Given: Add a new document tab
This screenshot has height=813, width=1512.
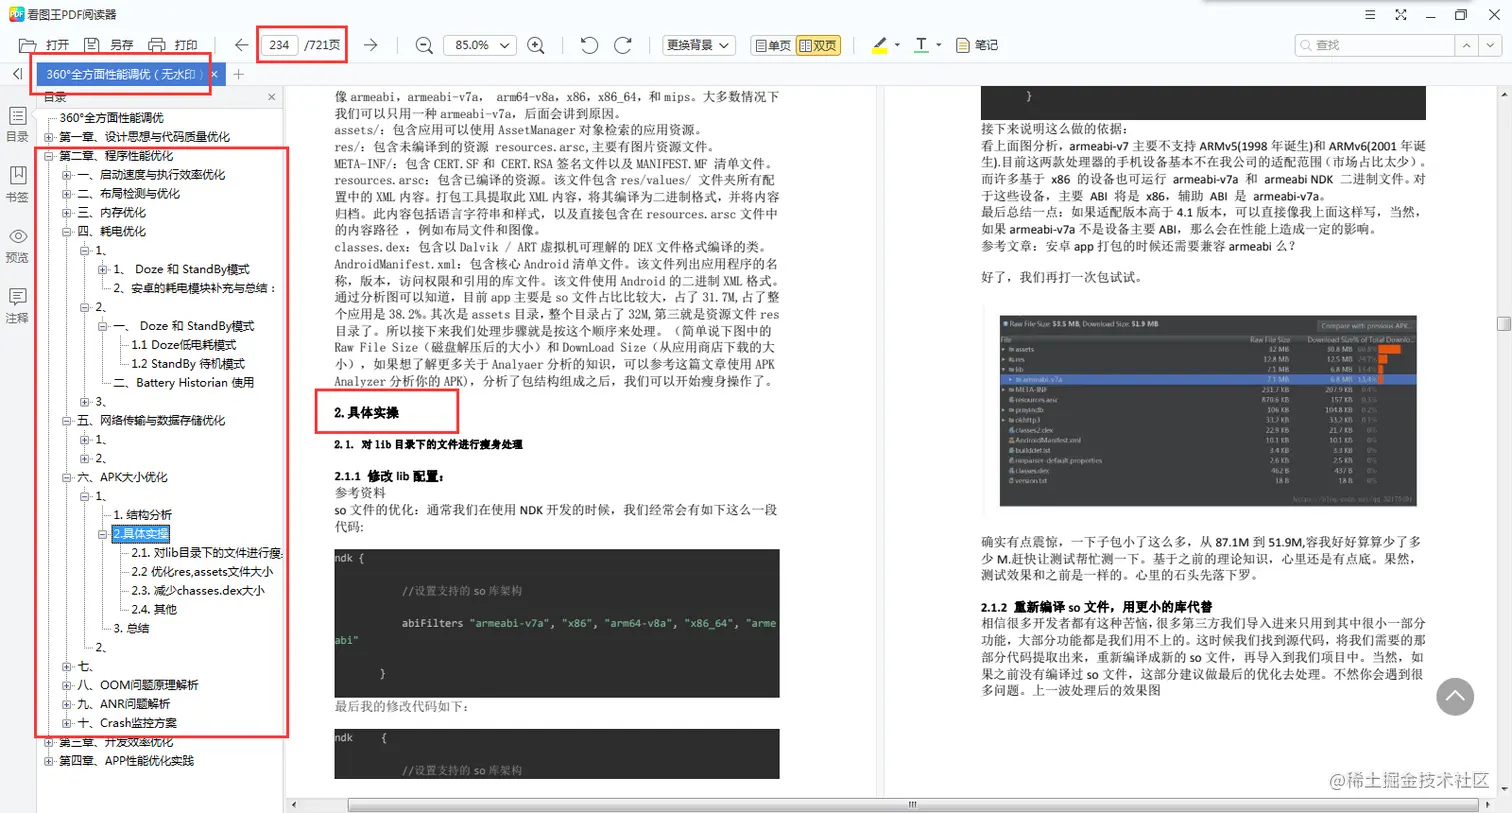Looking at the screenshot, I should click(238, 74).
